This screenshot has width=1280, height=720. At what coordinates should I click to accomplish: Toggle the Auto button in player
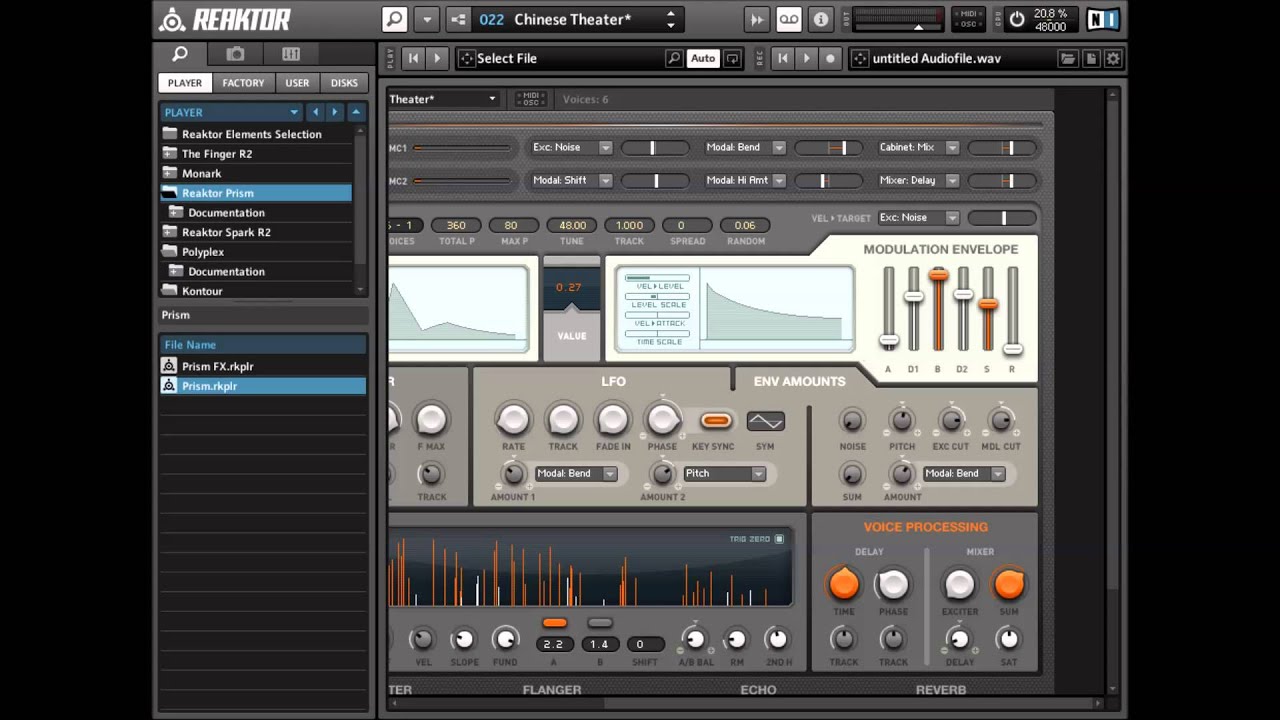(703, 59)
